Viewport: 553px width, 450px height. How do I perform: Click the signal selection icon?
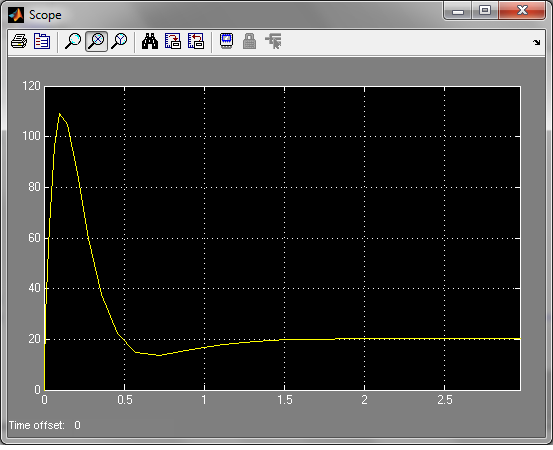coord(273,41)
